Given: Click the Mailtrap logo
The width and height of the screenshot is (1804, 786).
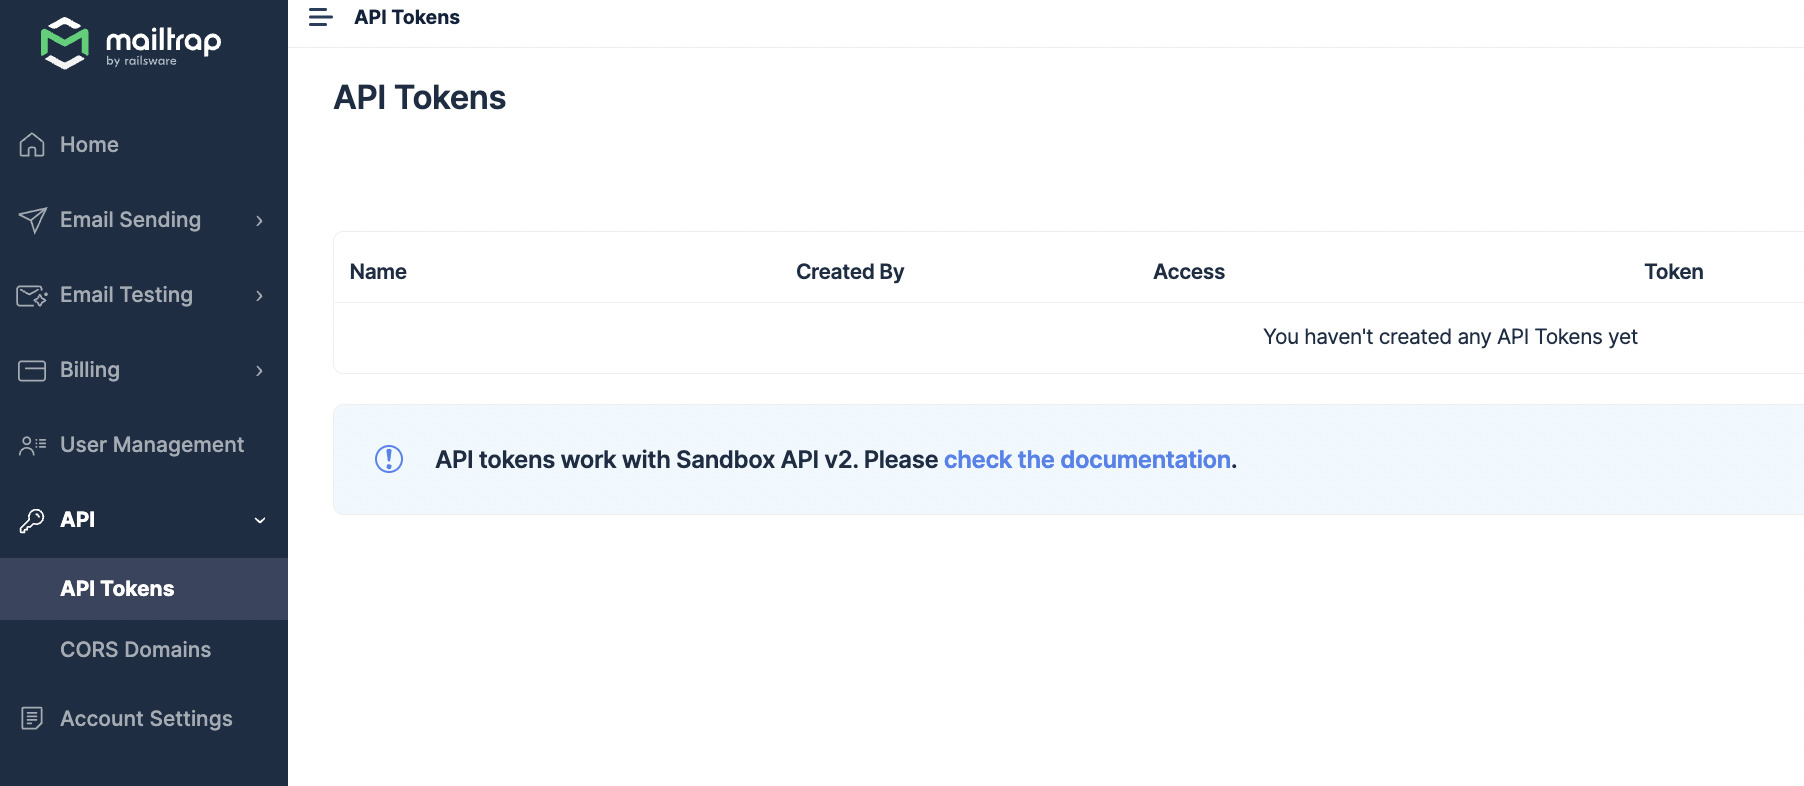Looking at the screenshot, I should point(130,43).
